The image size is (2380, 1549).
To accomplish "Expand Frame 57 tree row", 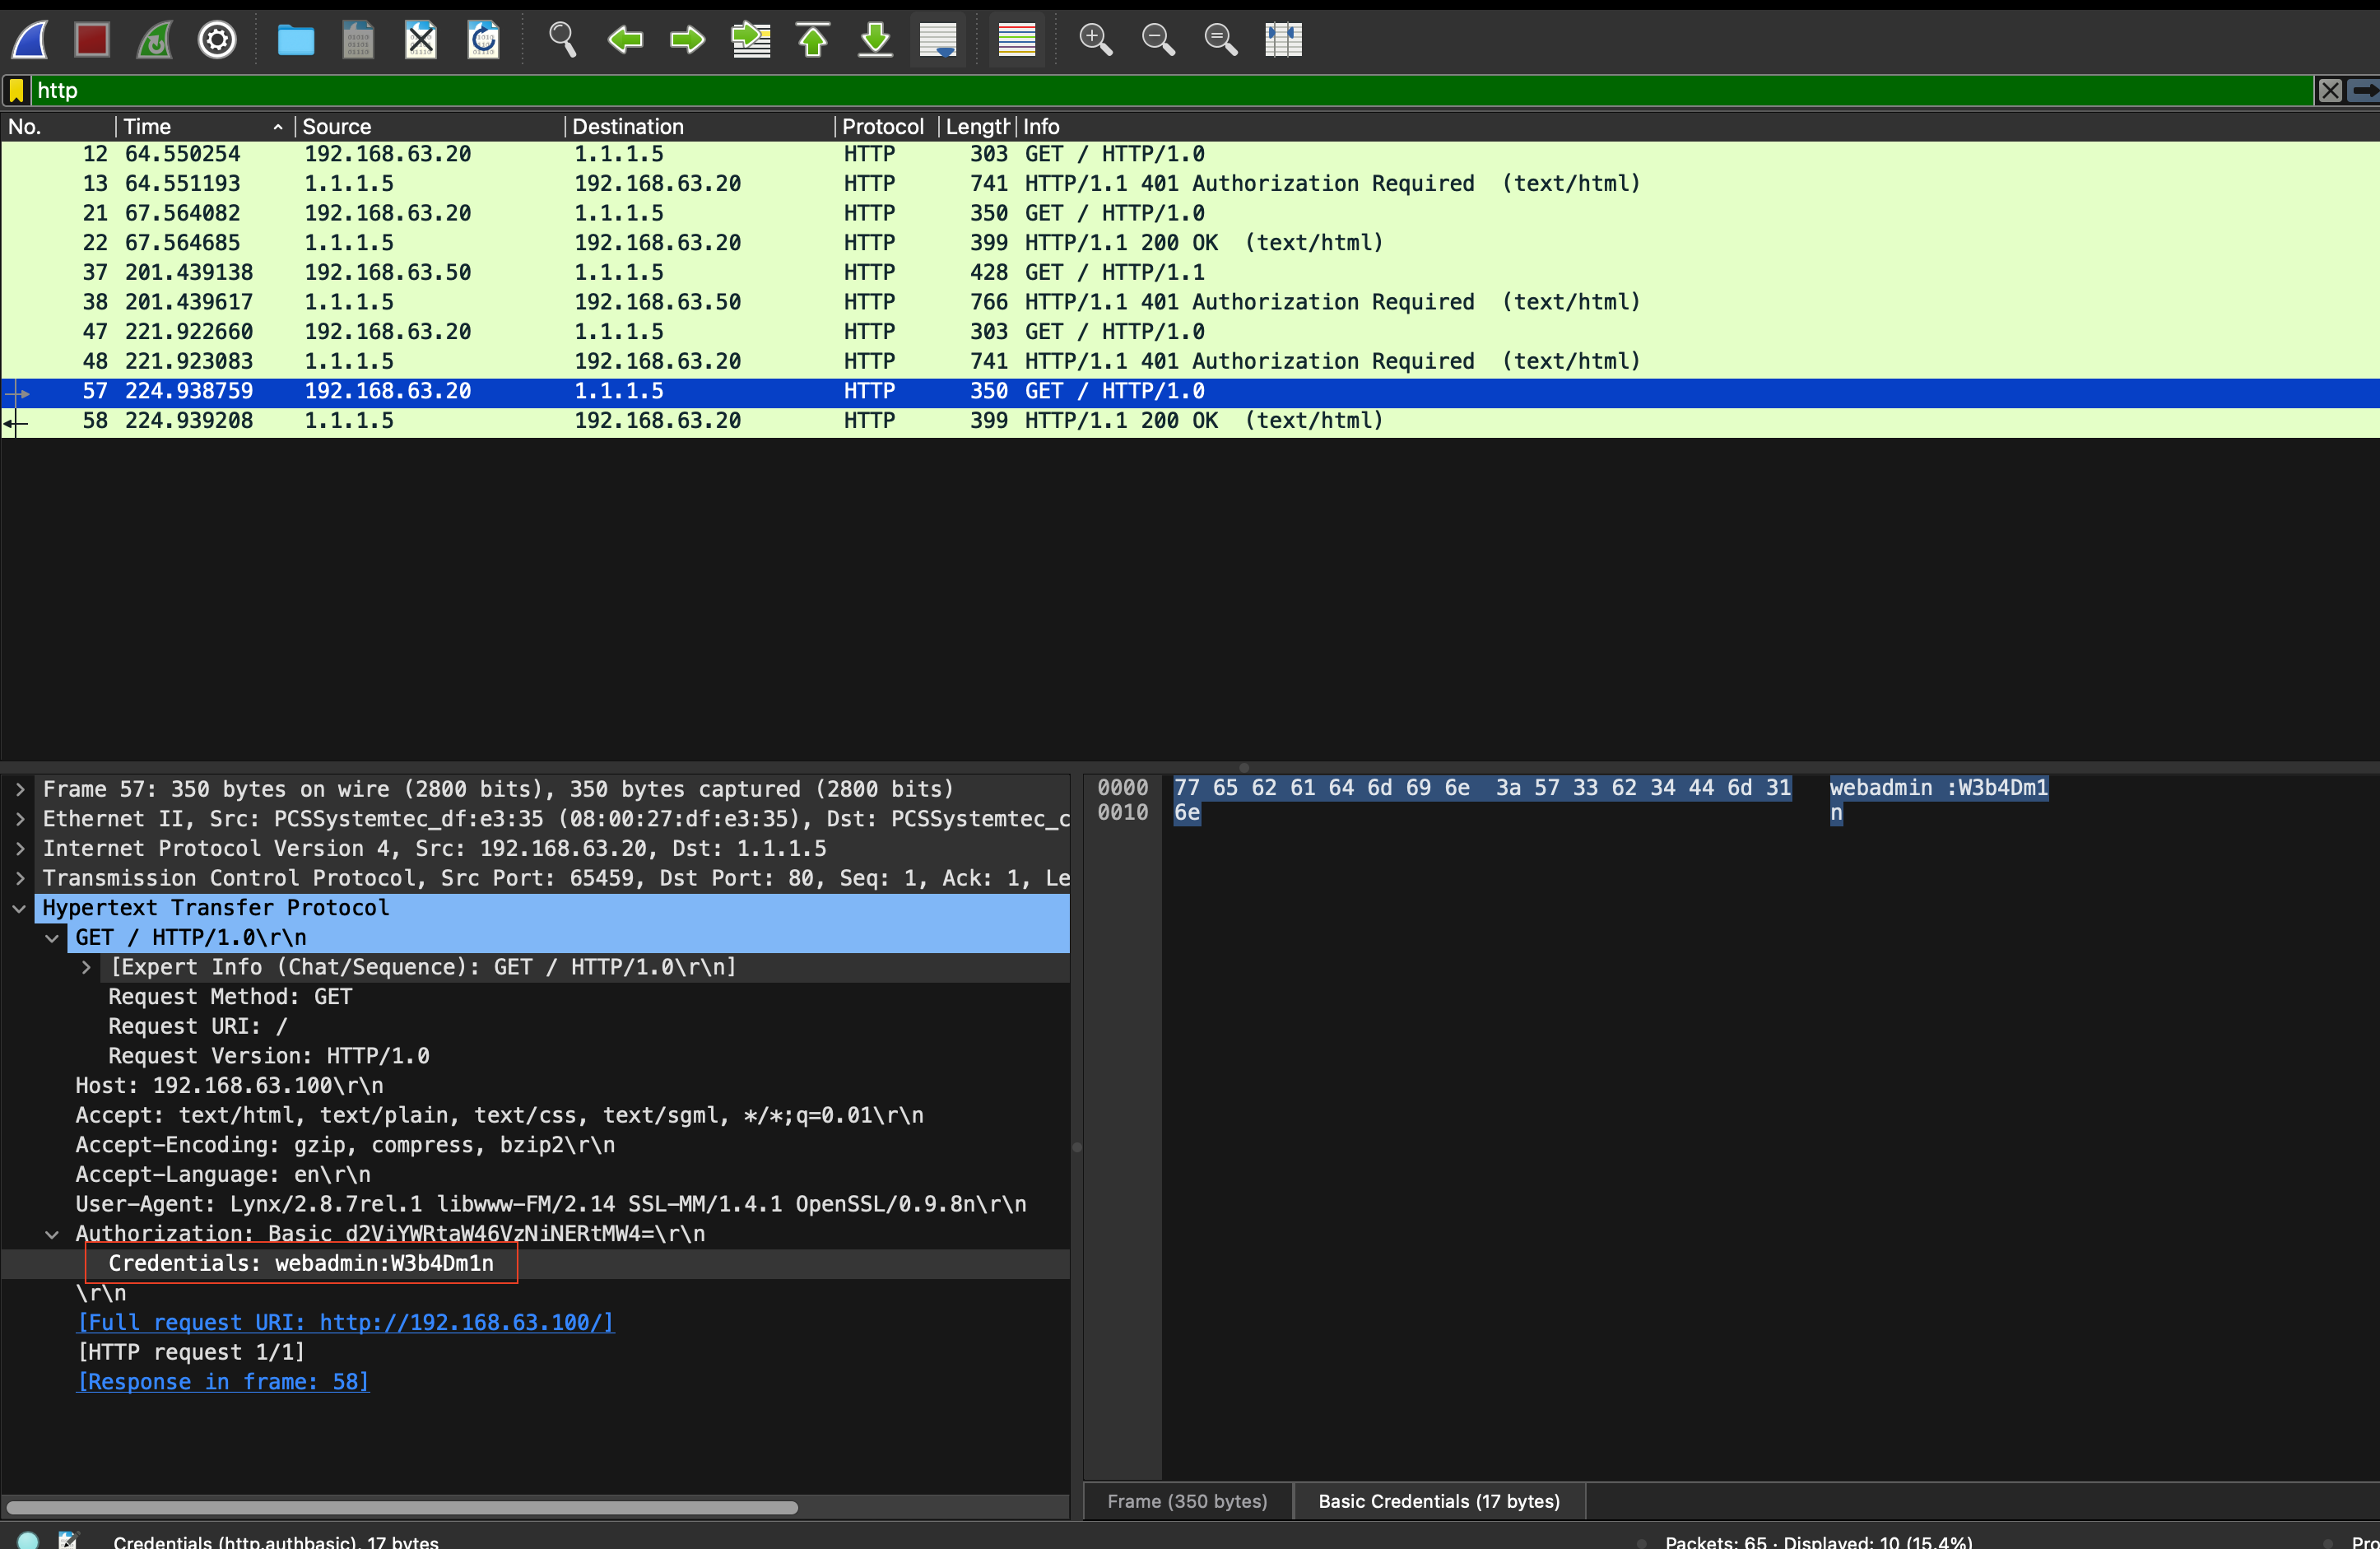I will click(20, 789).
